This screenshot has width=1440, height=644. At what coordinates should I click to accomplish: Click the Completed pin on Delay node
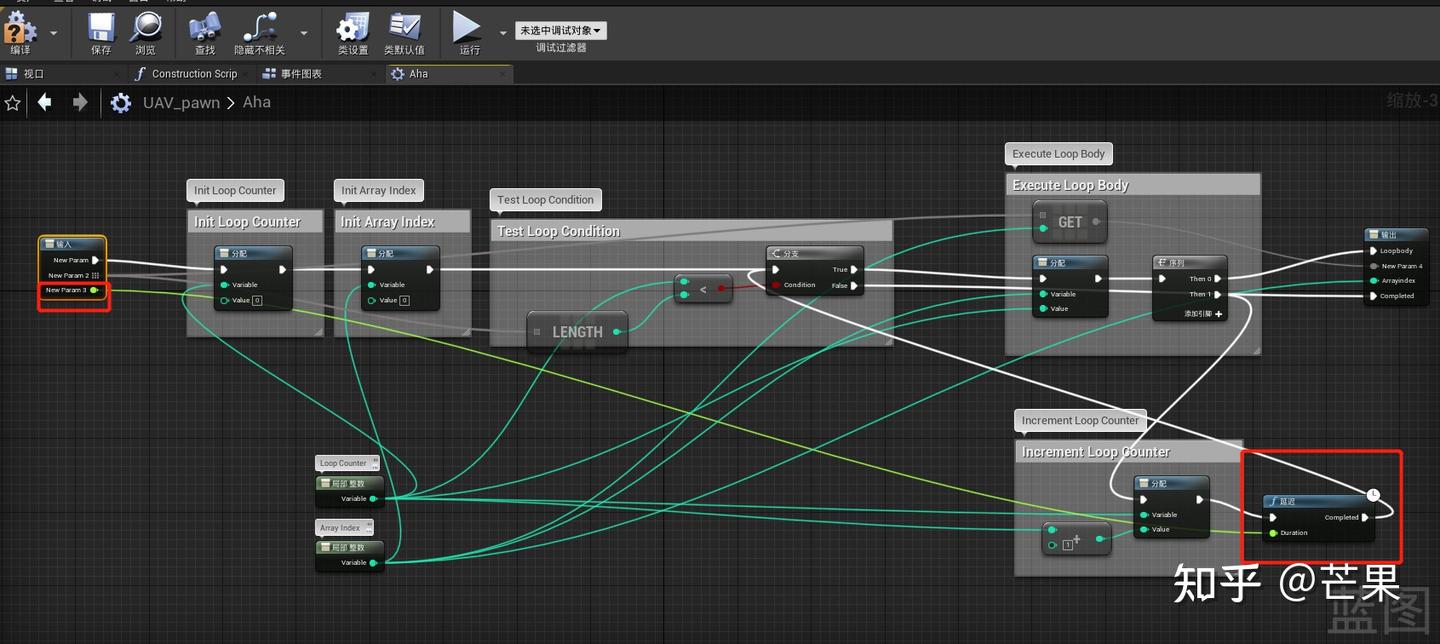point(1365,518)
